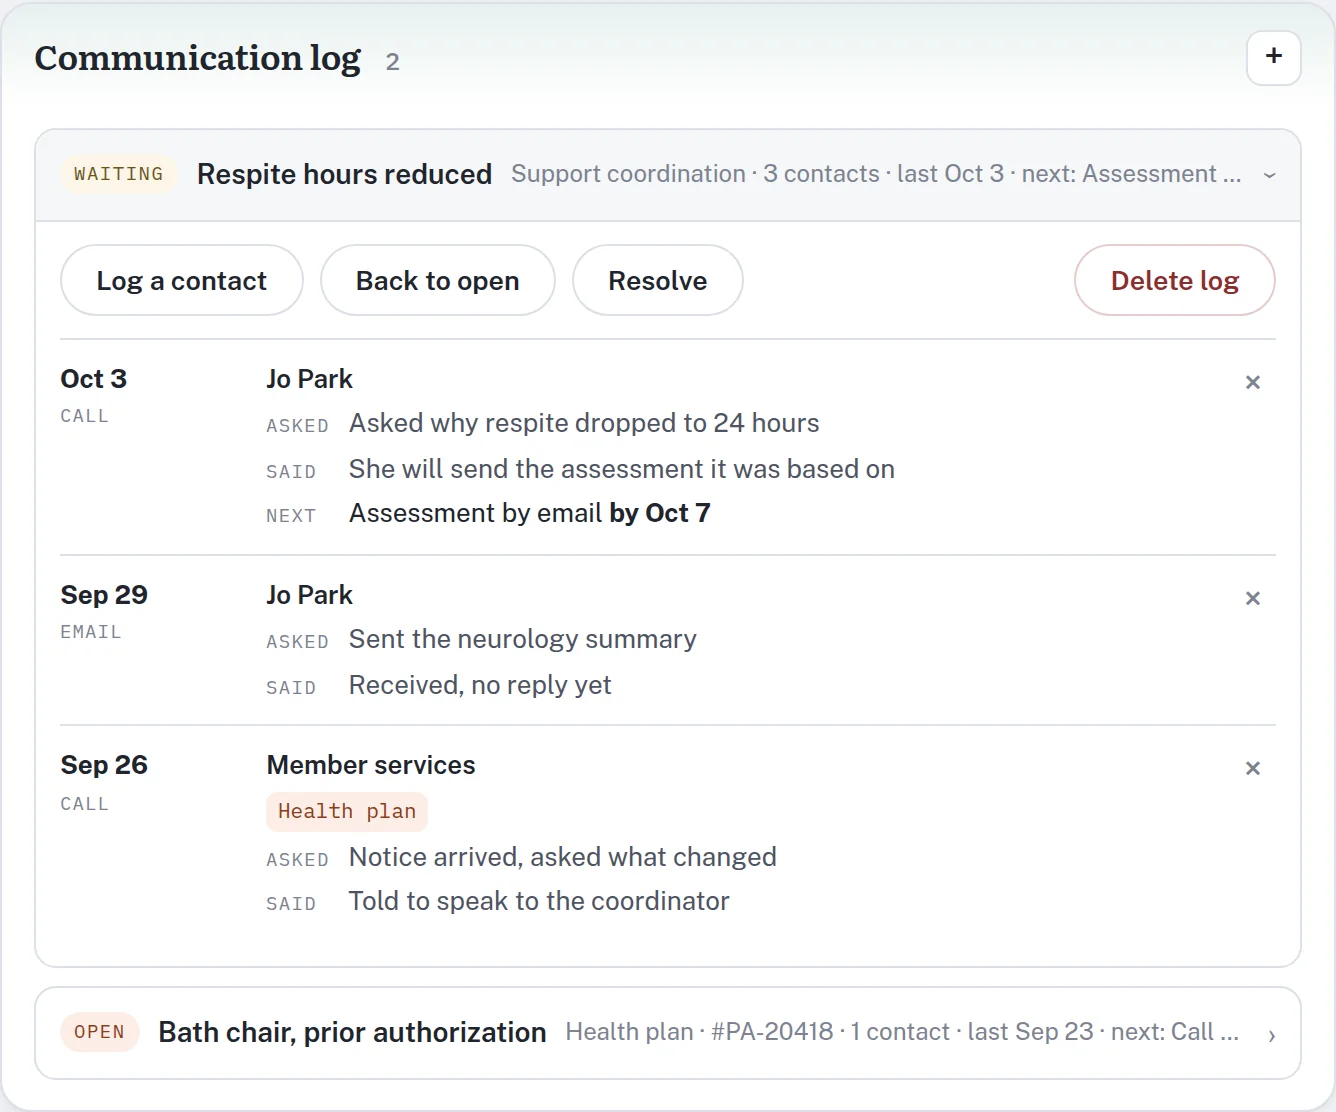Click the Oct 3 date label

[x=94, y=379]
